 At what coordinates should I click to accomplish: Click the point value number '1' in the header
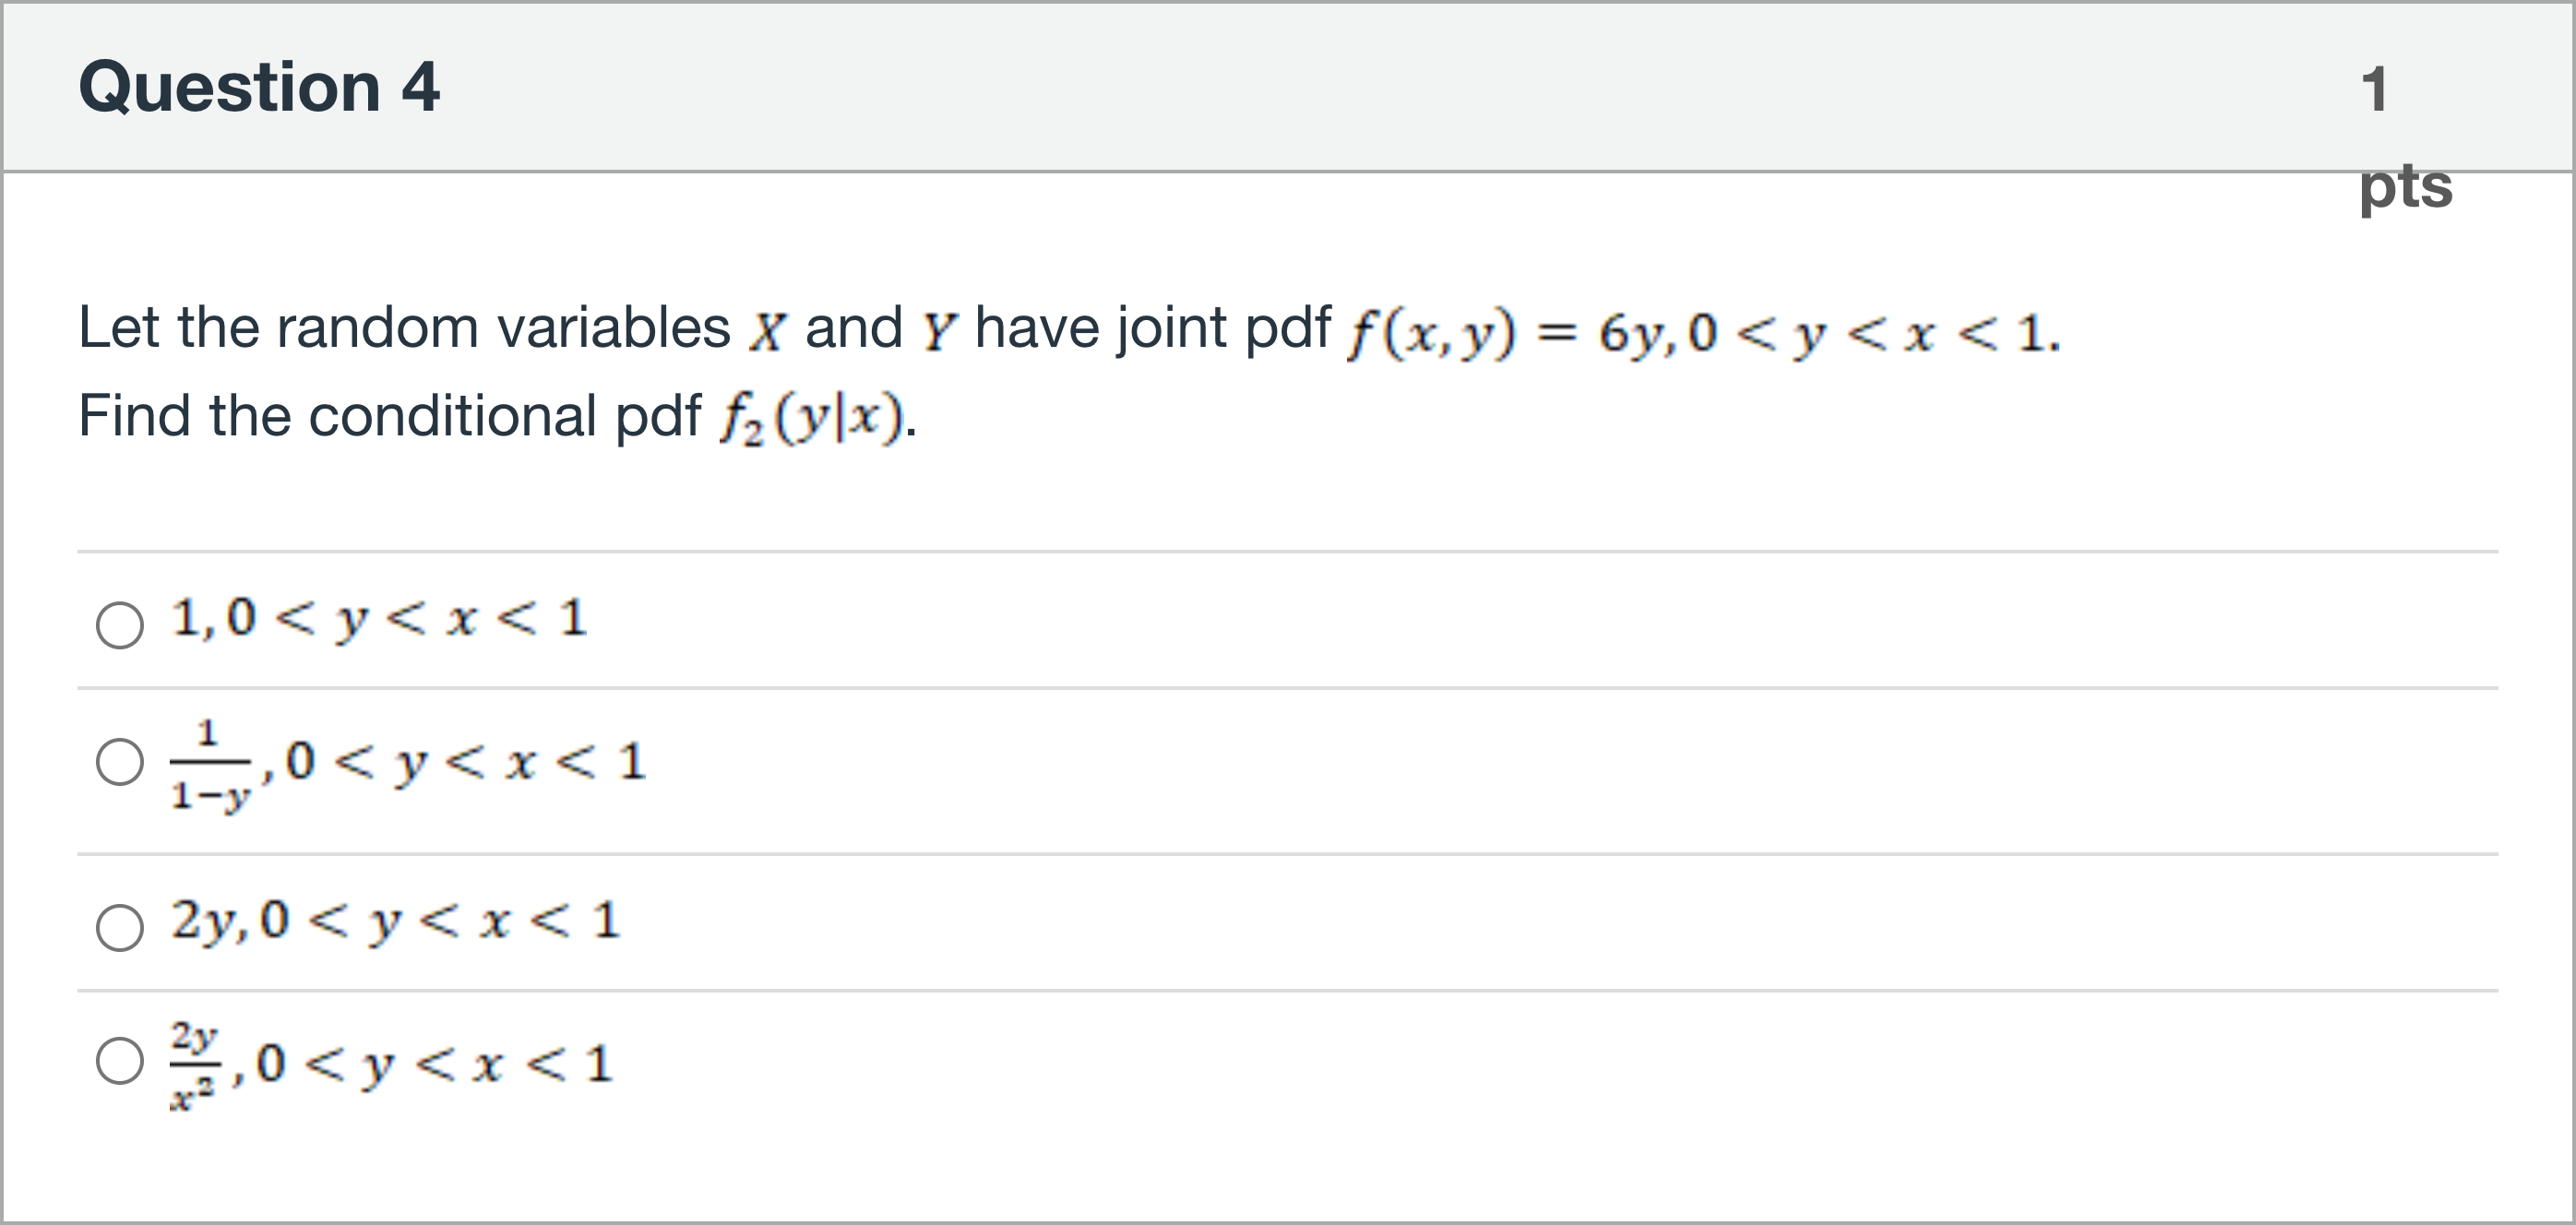click(2374, 90)
